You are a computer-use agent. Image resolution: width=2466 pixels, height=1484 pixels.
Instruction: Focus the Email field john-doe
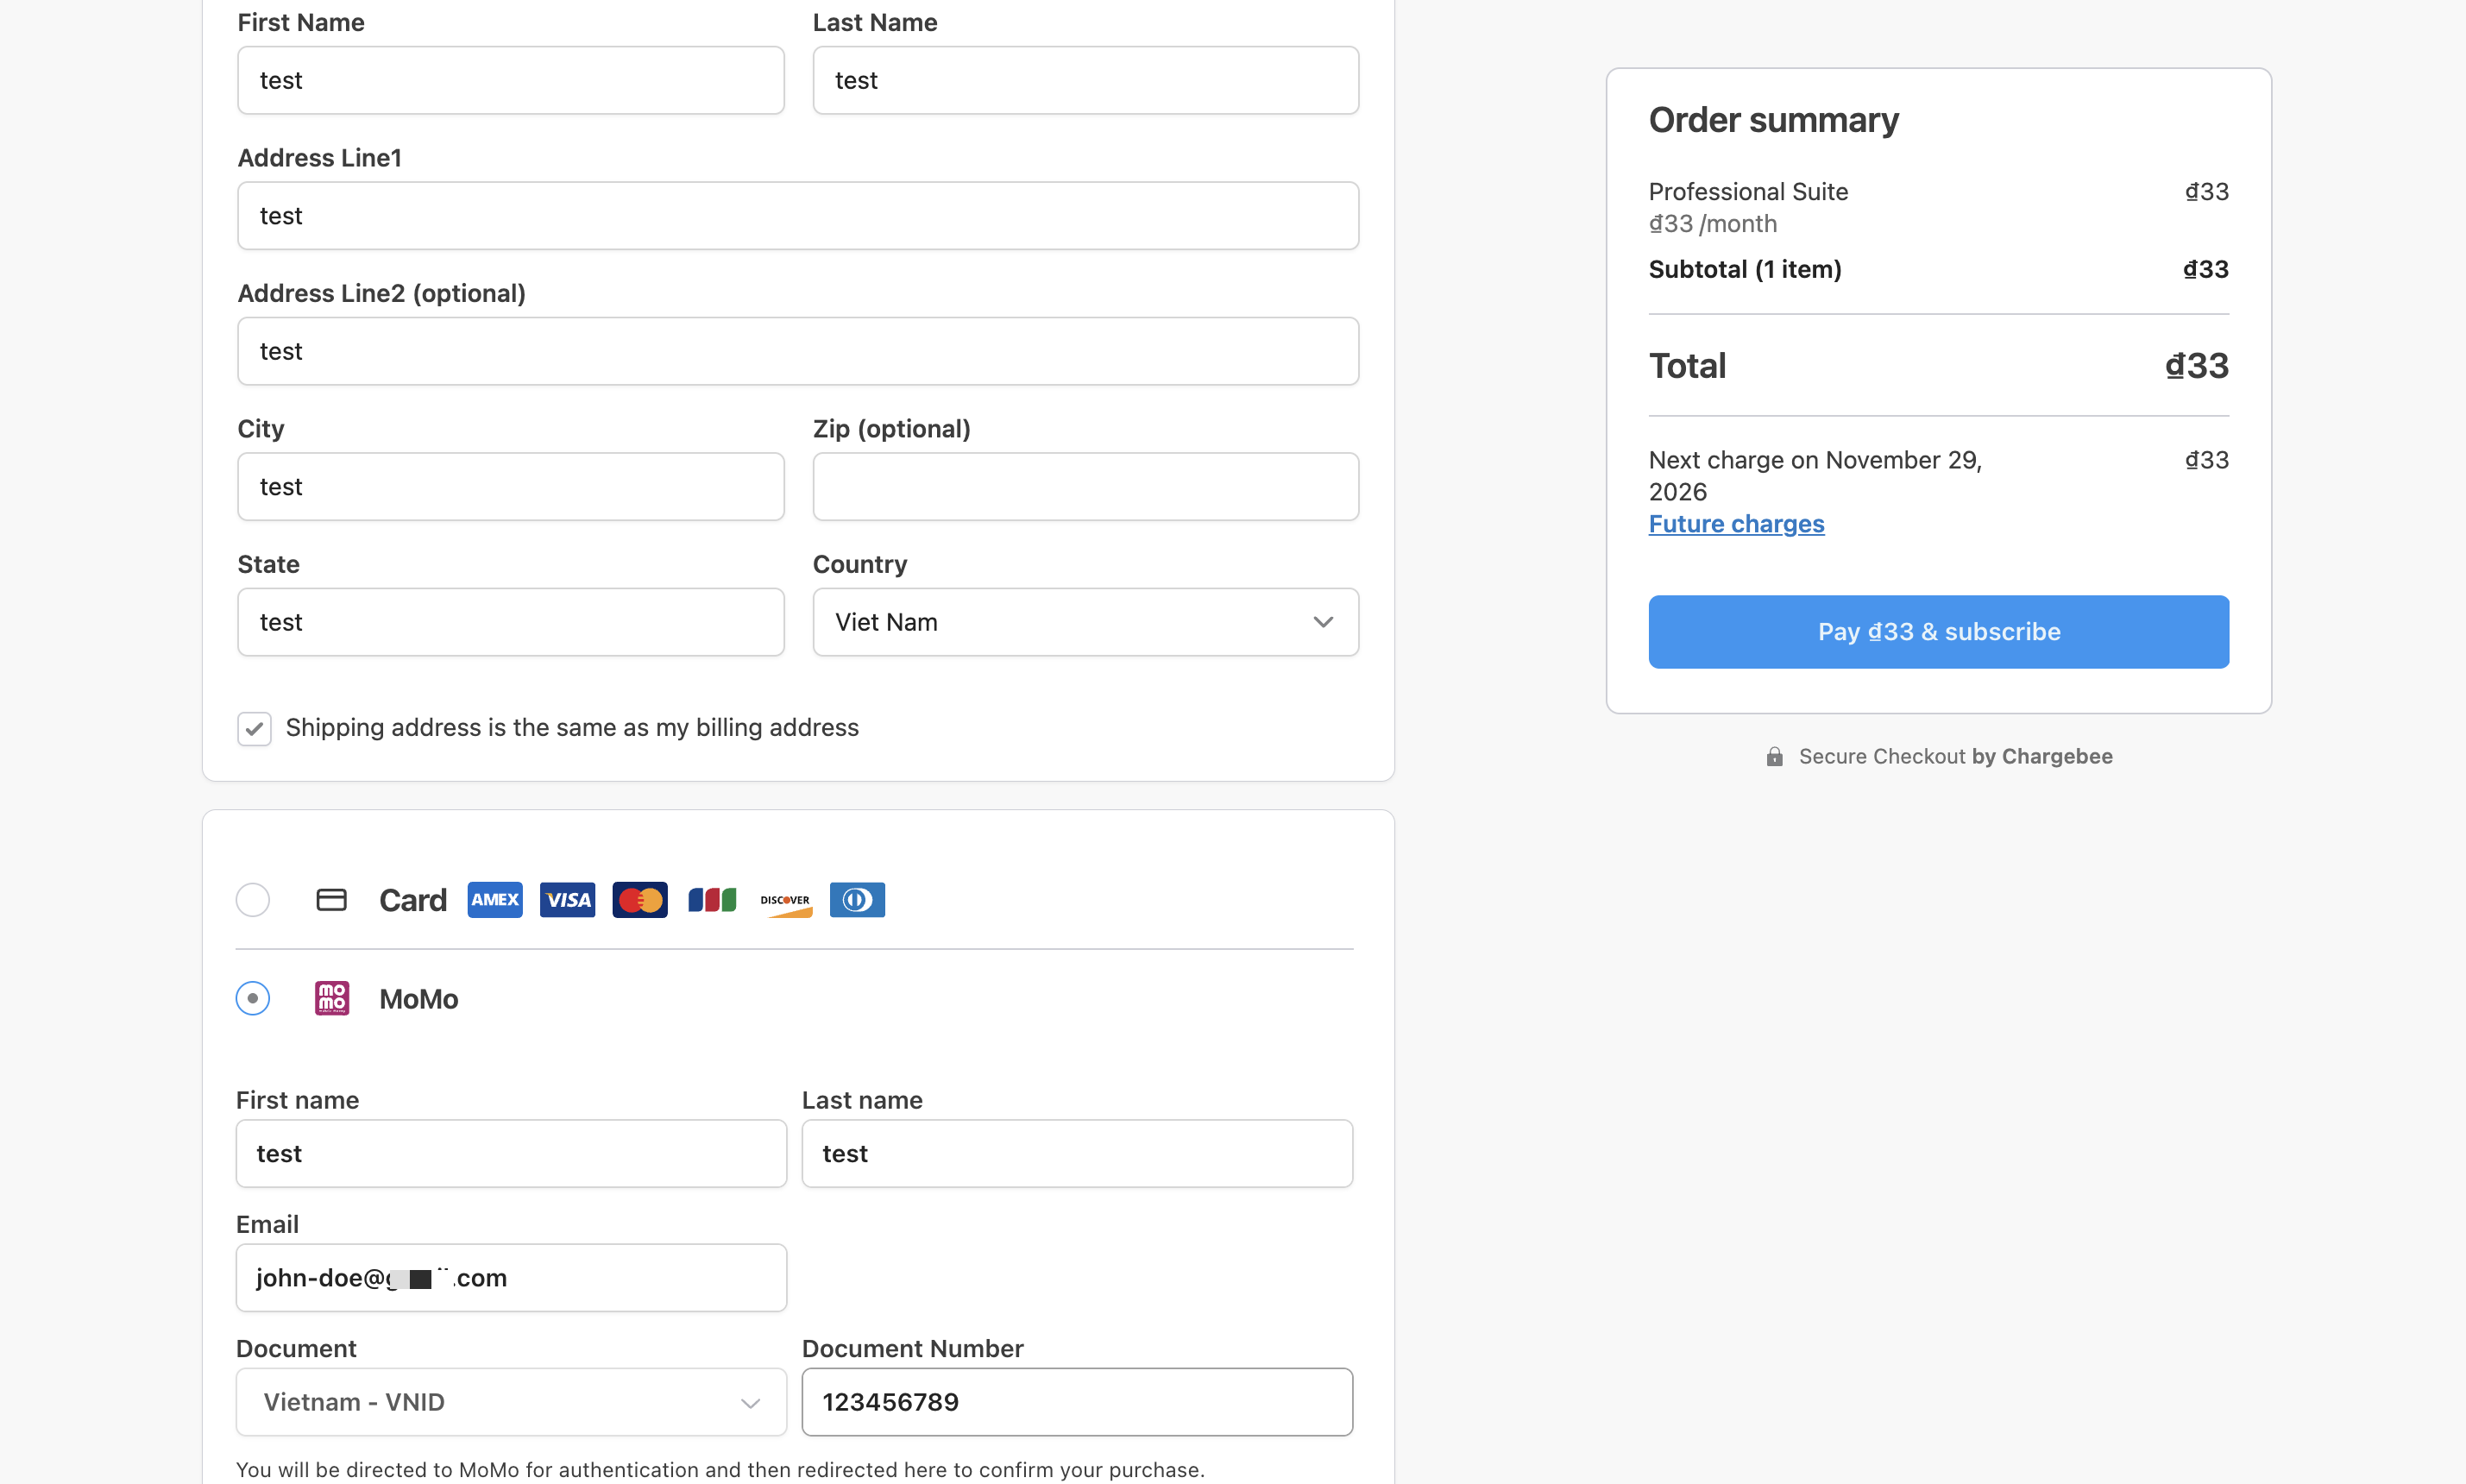[x=511, y=1278]
